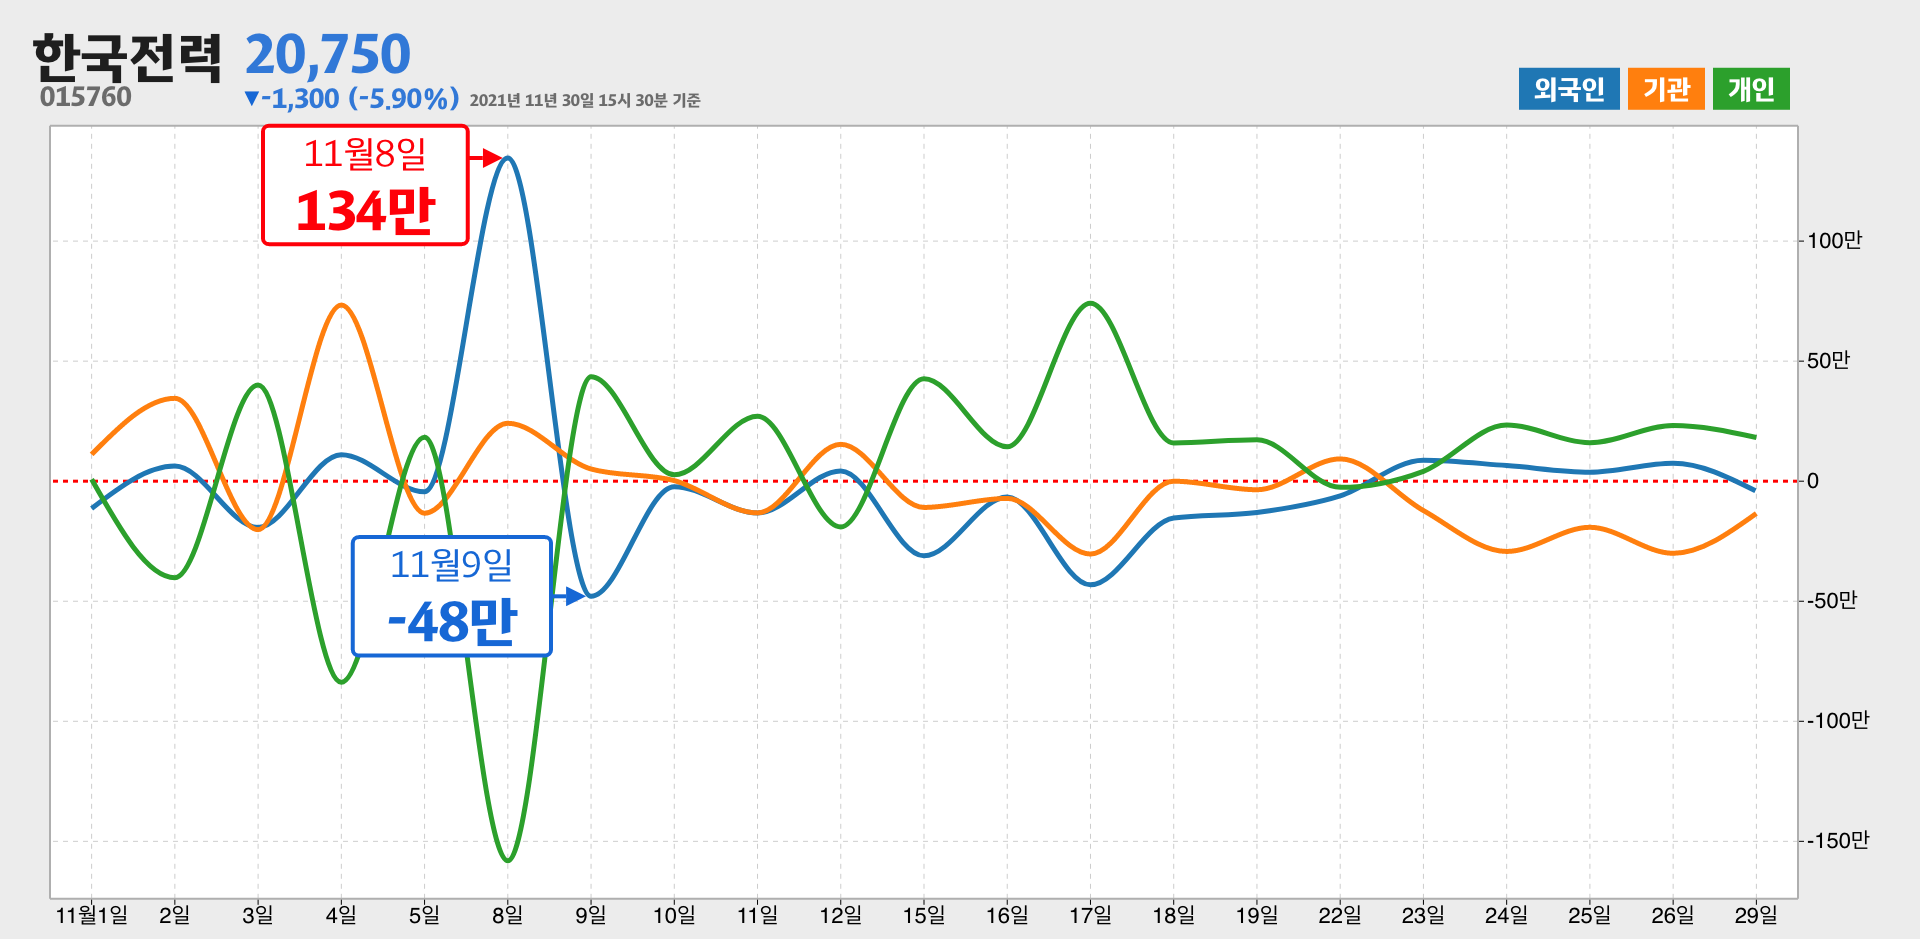Click the orange line peak at 4일
Viewport: 1920px width, 939px height.
(341, 305)
